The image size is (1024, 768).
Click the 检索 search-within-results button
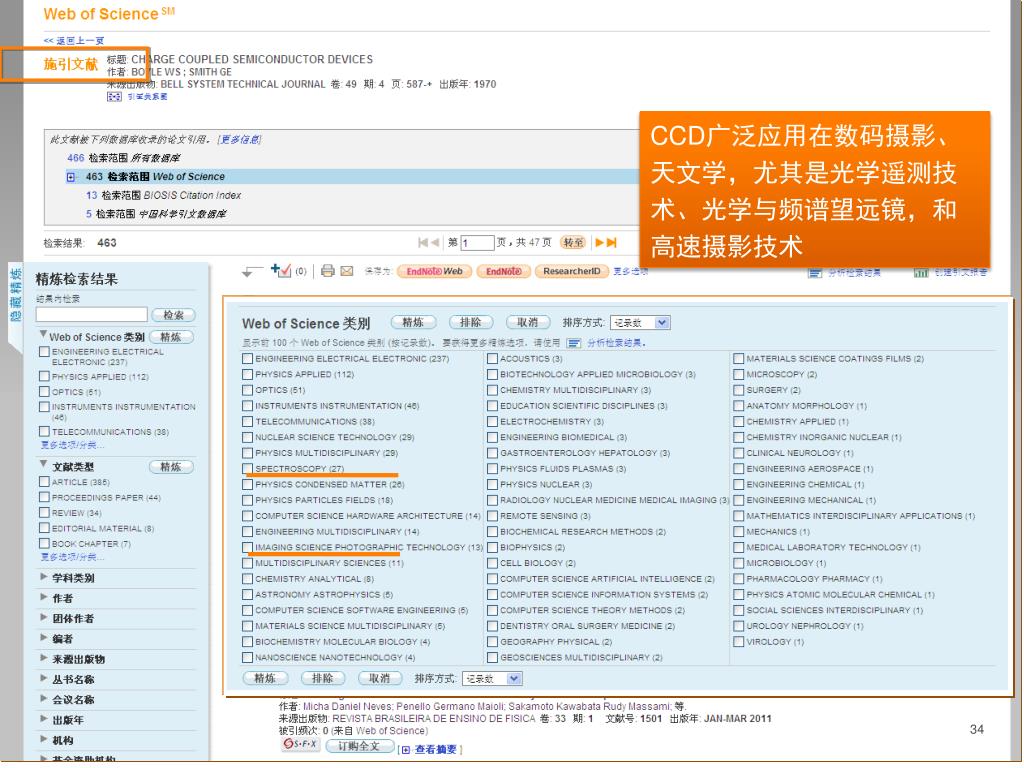(x=173, y=315)
